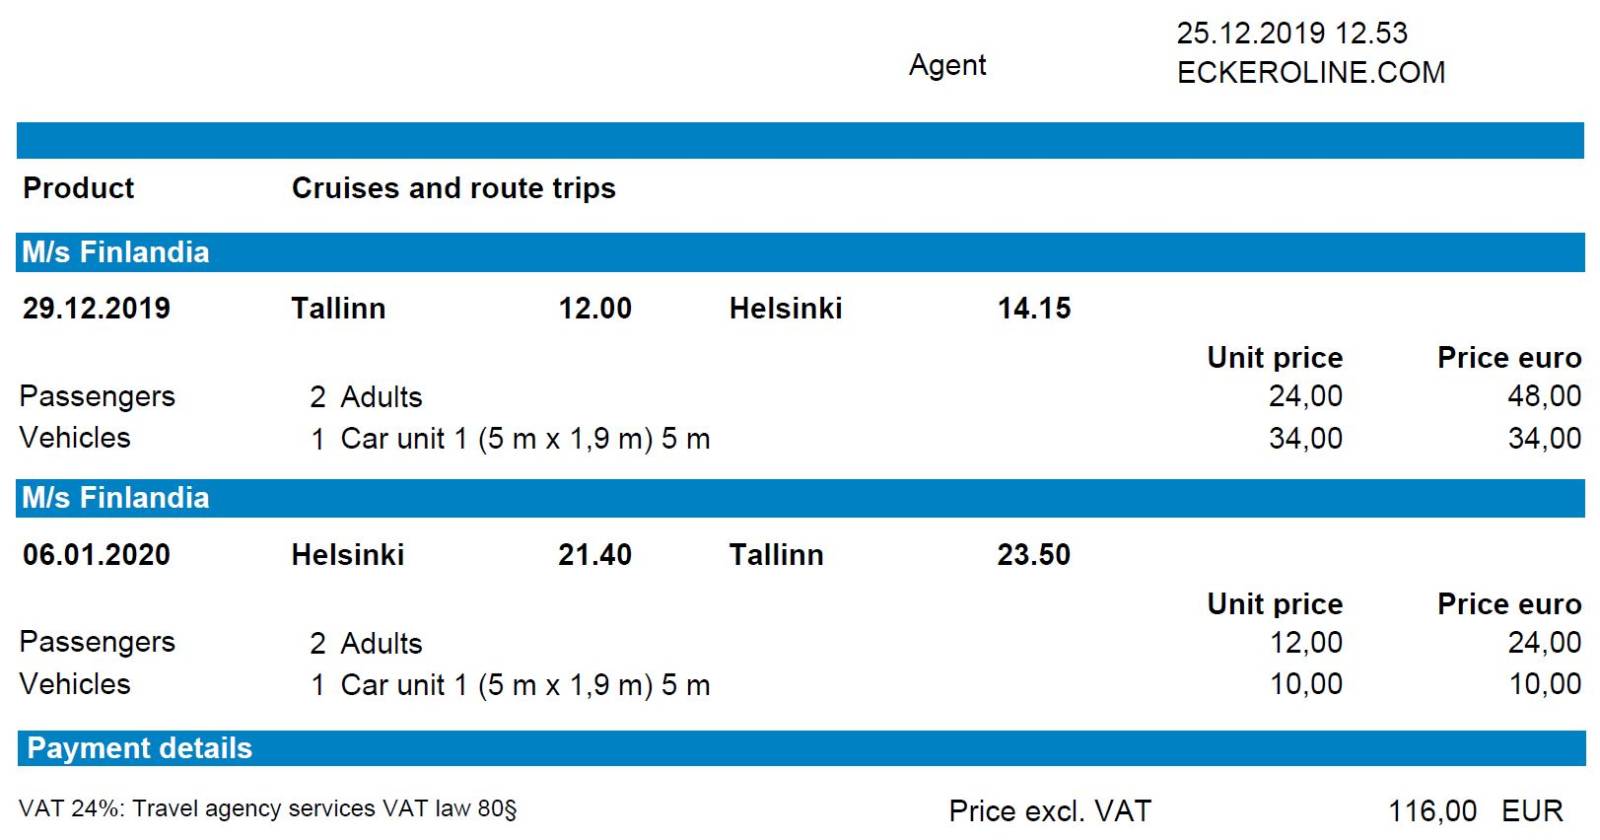Click the second M/s Finlandia header bar
This screenshot has height=840, width=1600.
(x=800, y=498)
